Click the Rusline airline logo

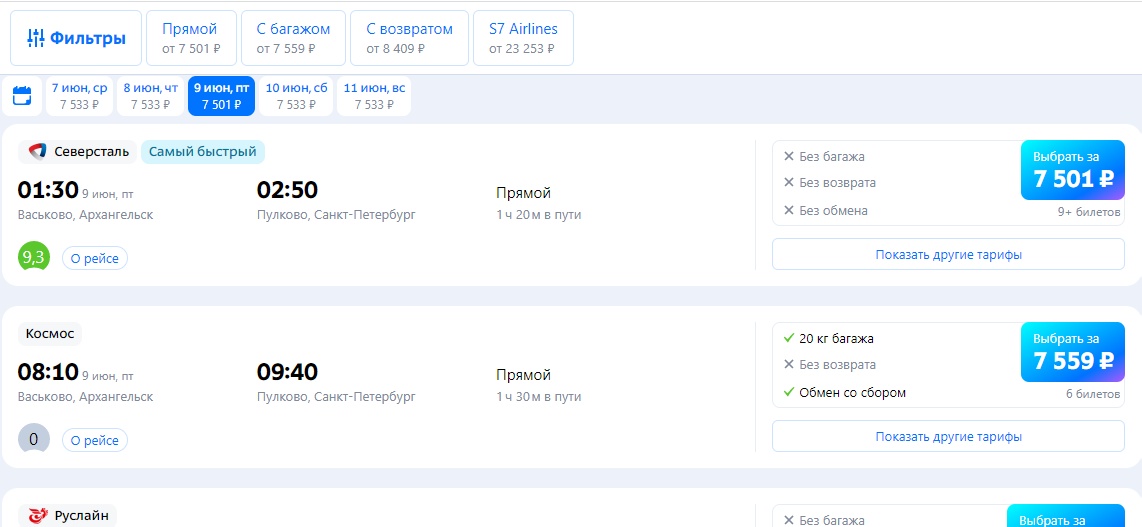37,516
